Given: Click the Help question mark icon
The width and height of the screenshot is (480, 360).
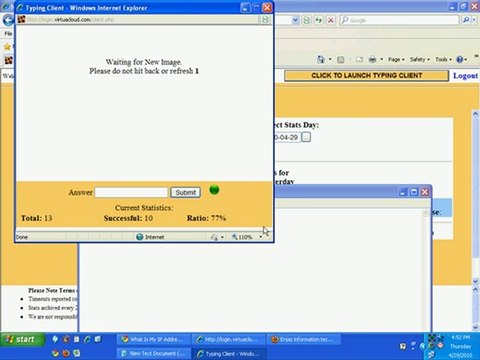Looking at the screenshot, I should tap(460, 59).
